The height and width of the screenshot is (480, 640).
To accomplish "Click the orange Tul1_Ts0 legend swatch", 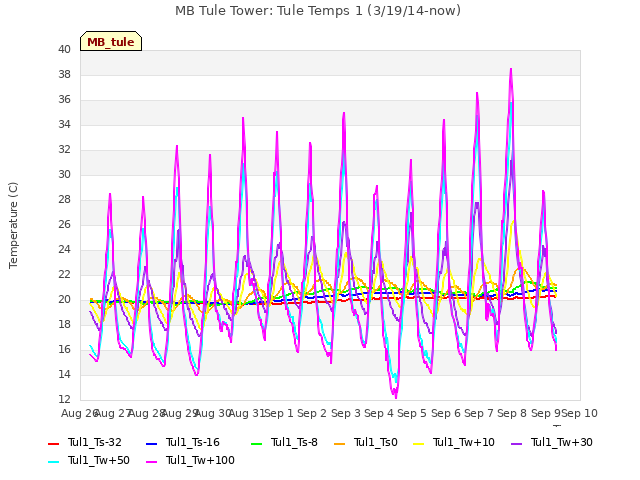I will 339,444.
